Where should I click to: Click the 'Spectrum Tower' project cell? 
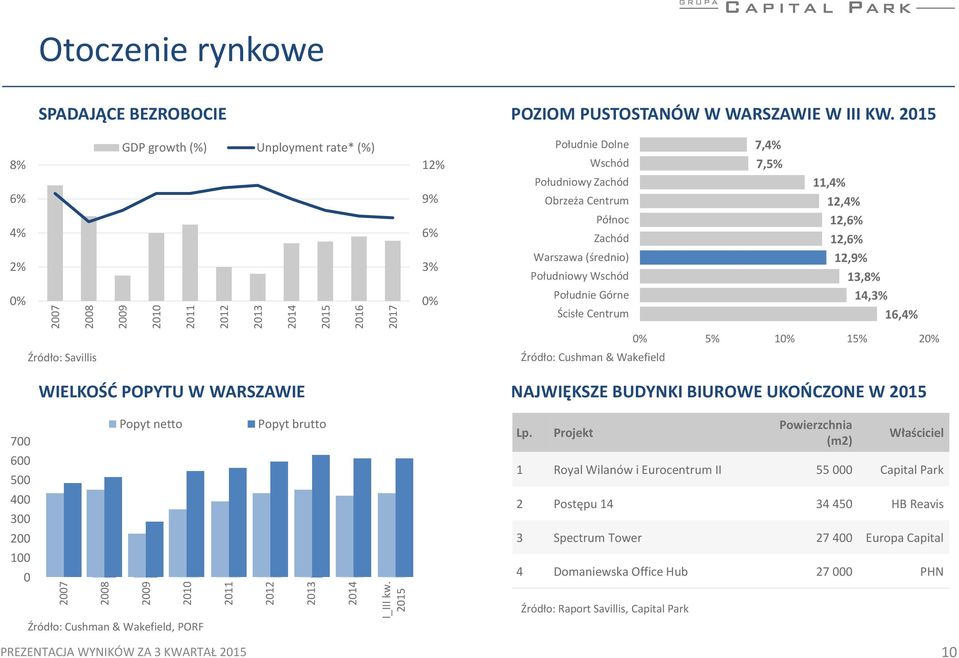click(x=598, y=538)
